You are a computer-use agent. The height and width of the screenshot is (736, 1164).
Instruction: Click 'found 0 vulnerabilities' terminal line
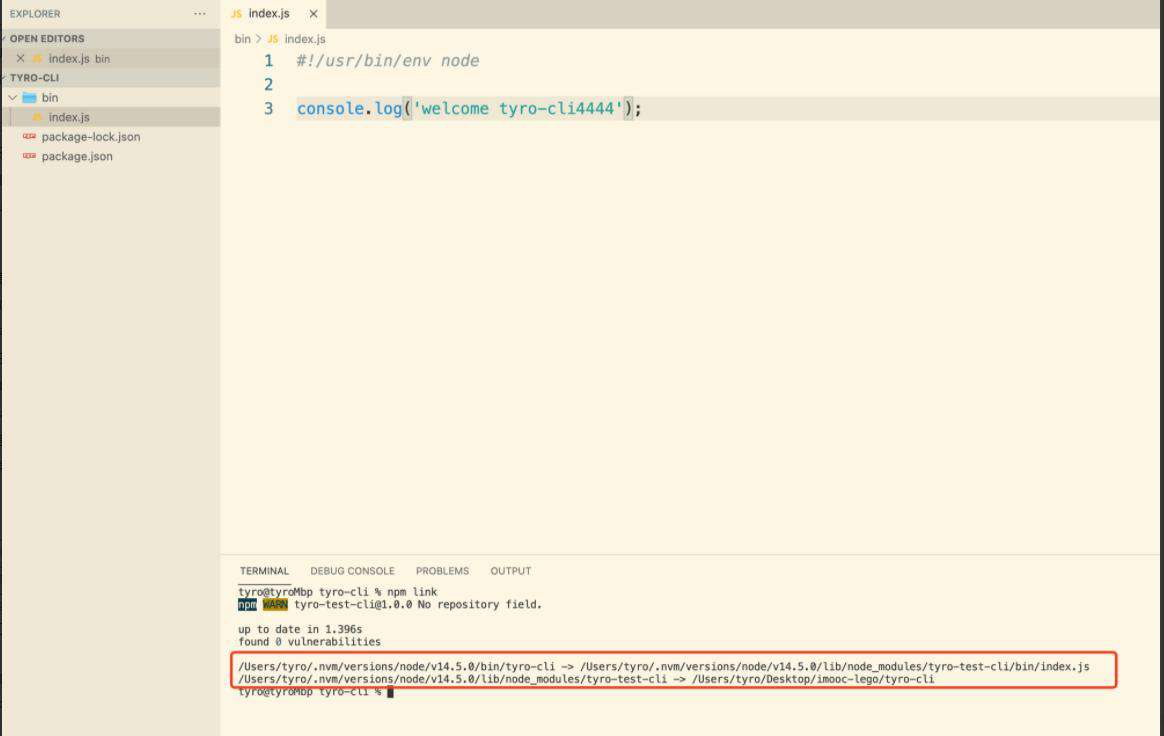(310, 642)
